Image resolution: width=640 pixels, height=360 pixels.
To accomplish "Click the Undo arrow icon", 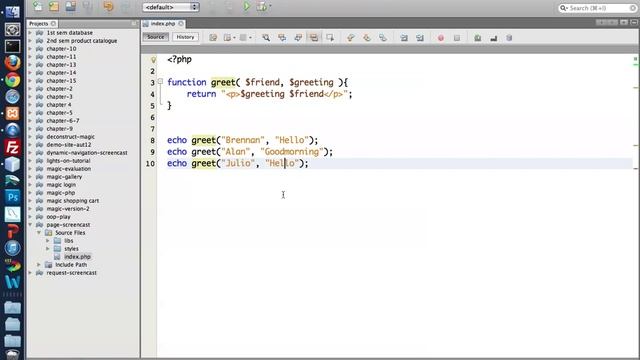I will (x=109, y=7).
